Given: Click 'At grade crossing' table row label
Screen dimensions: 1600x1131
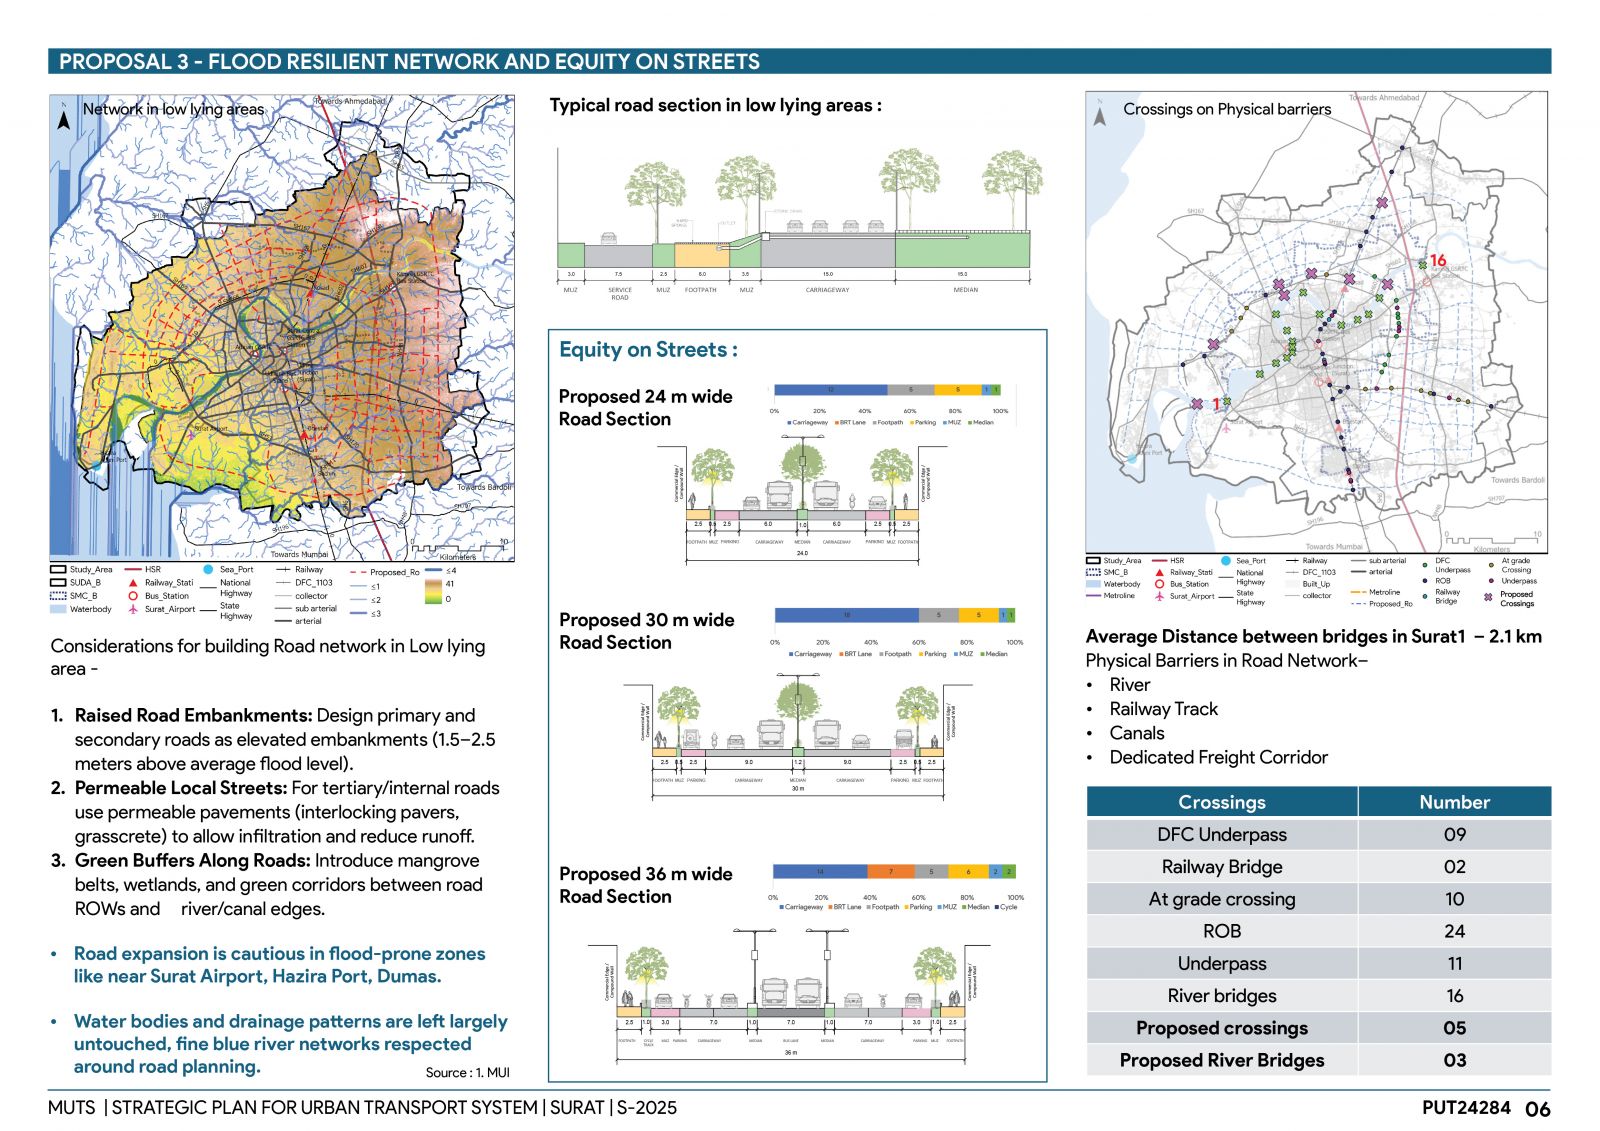Looking at the screenshot, I should [x=1222, y=899].
